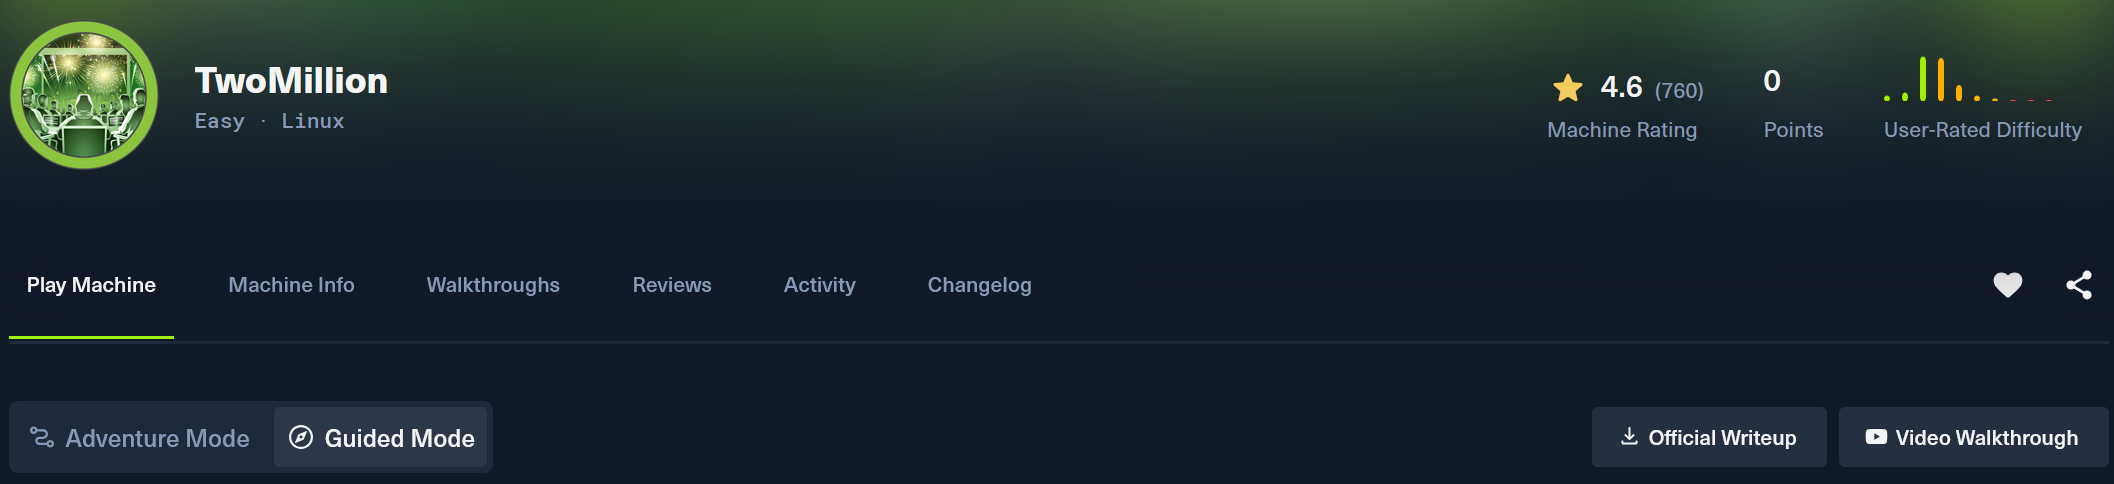Open the Machine Info tab

pyautogui.click(x=291, y=285)
